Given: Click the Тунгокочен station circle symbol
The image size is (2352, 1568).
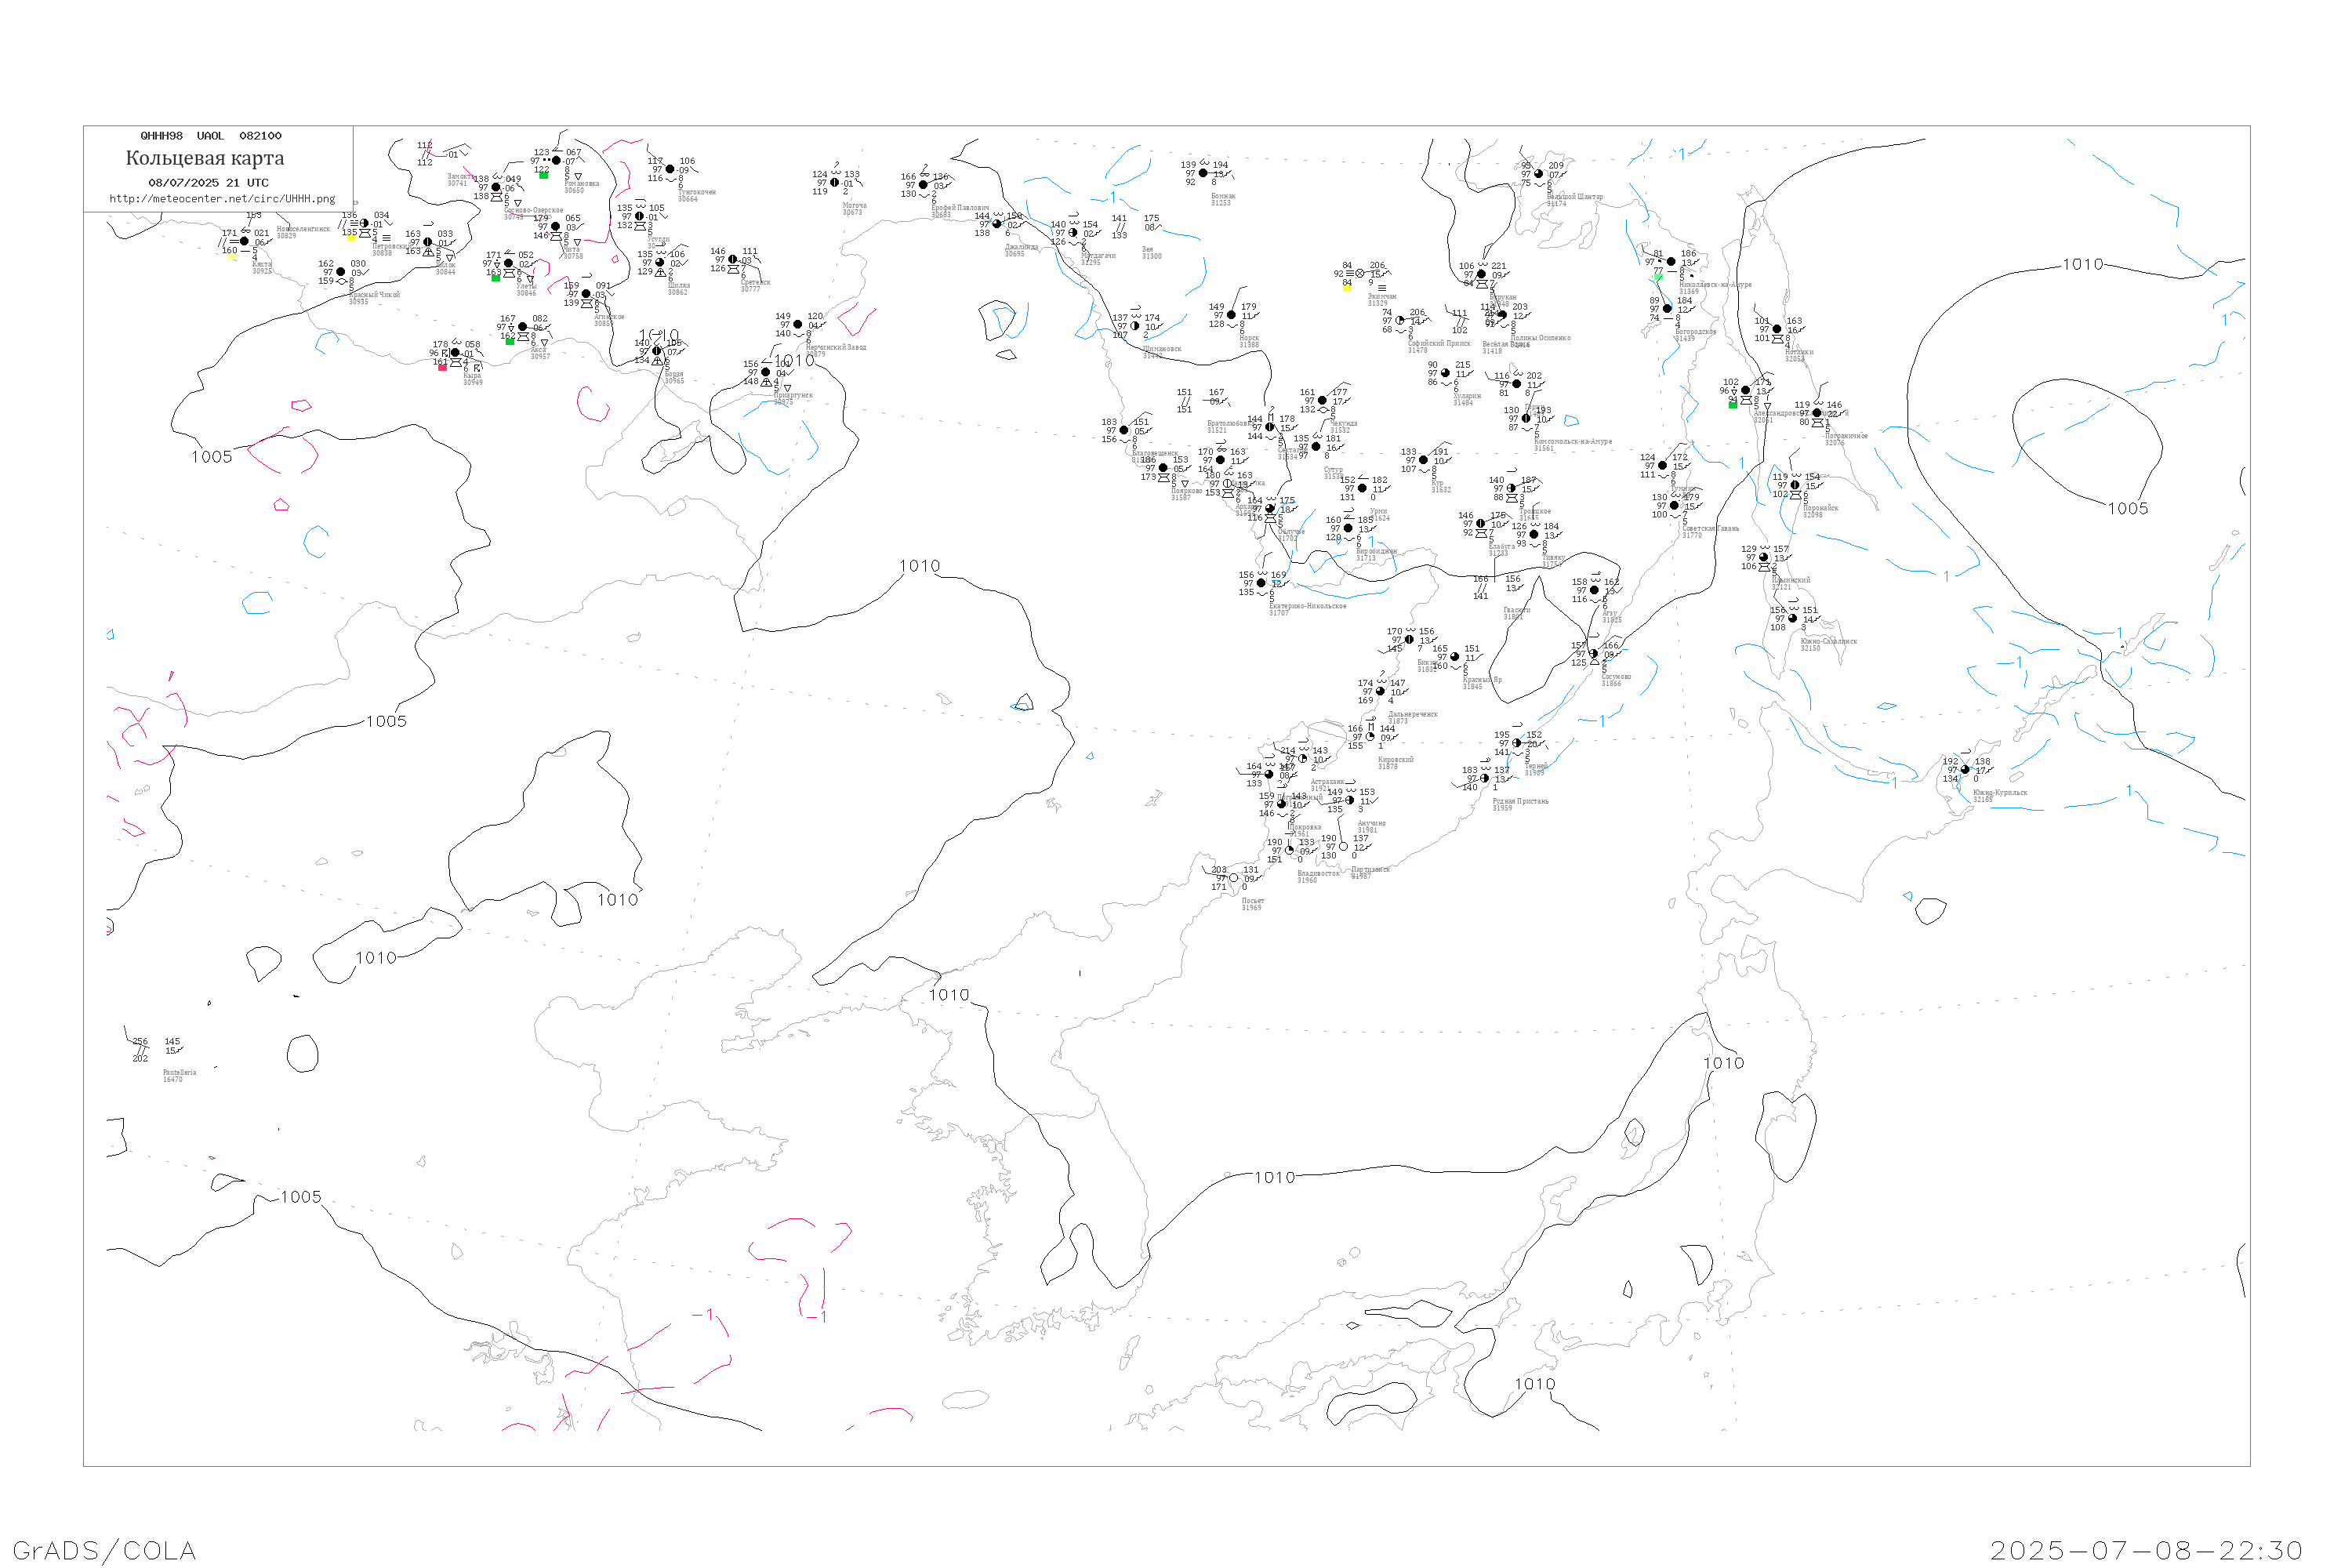Looking at the screenshot, I should pyautogui.click(x=670, y=170).
